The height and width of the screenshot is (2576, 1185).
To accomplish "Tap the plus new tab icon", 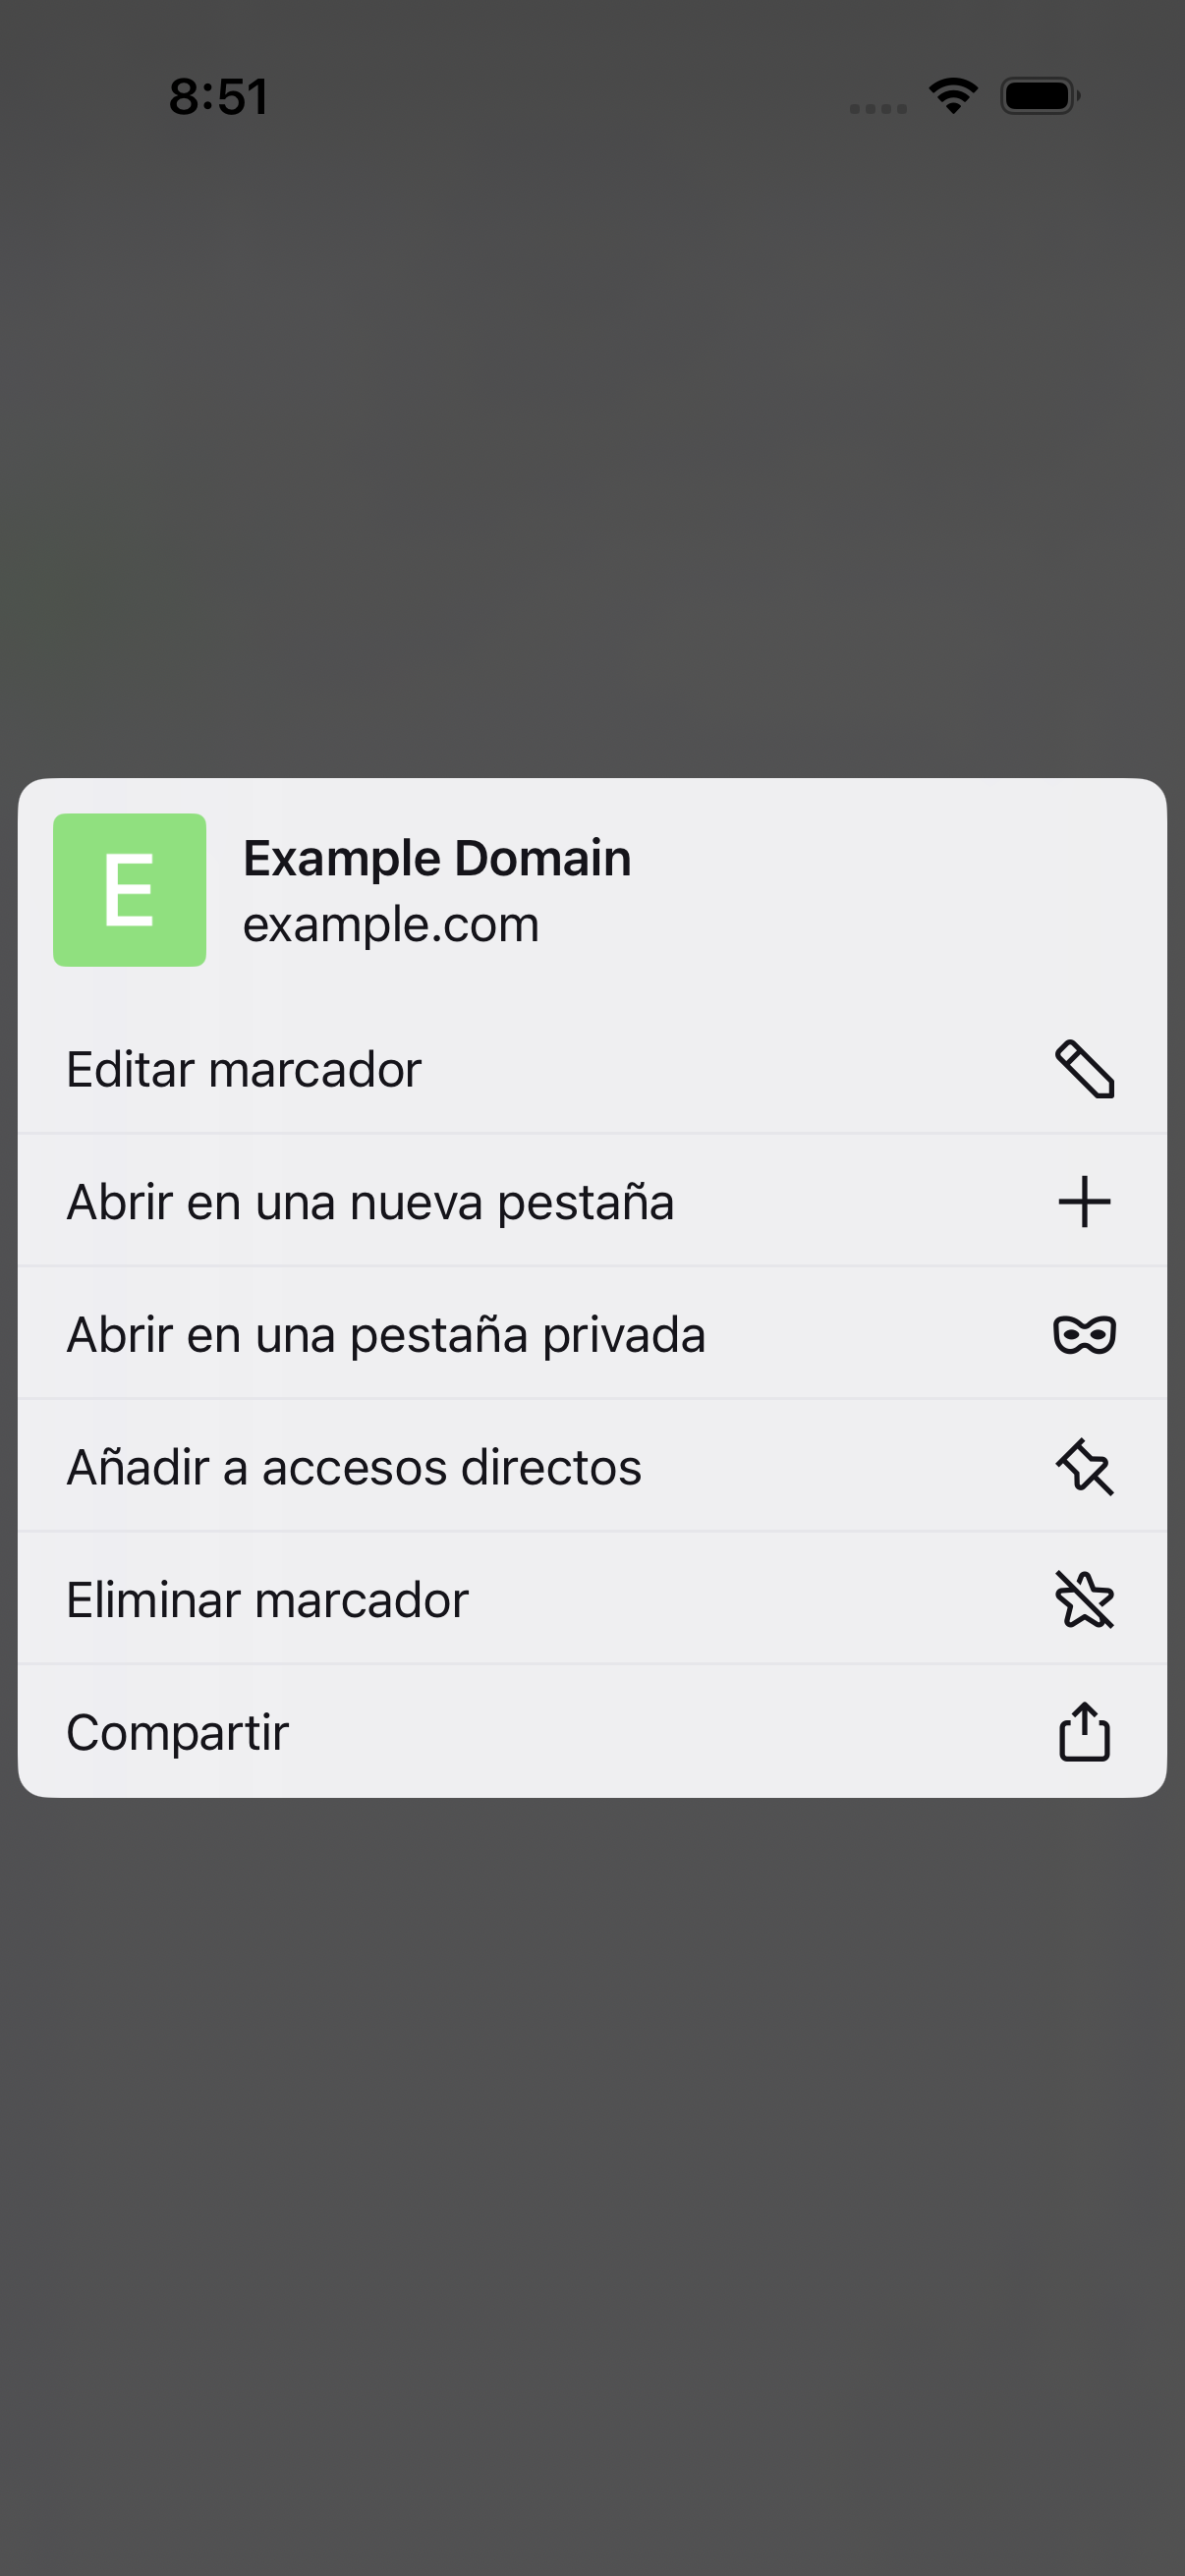I will point(1084,1201).
